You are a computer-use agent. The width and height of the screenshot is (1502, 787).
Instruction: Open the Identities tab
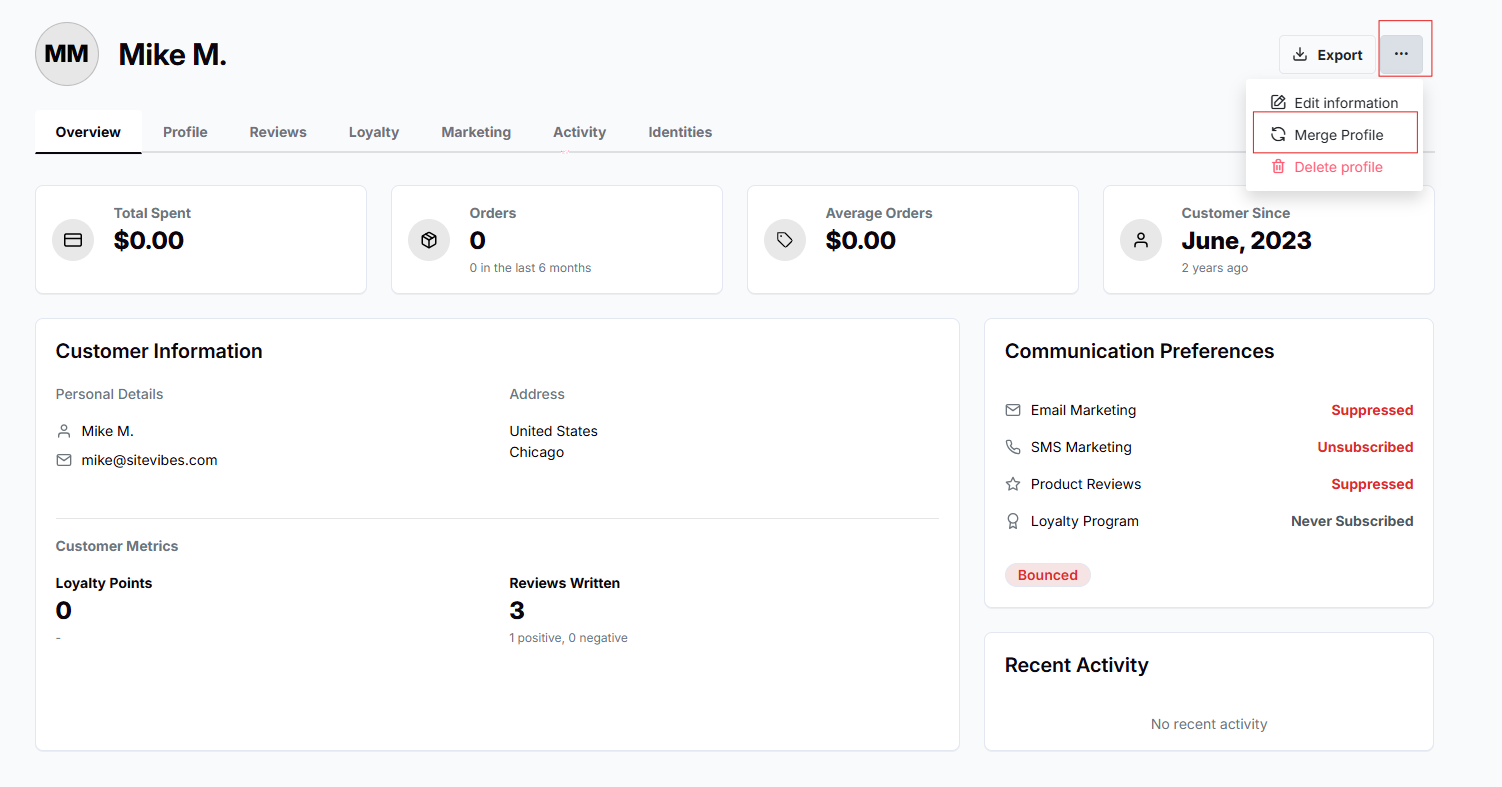[680, 132]
